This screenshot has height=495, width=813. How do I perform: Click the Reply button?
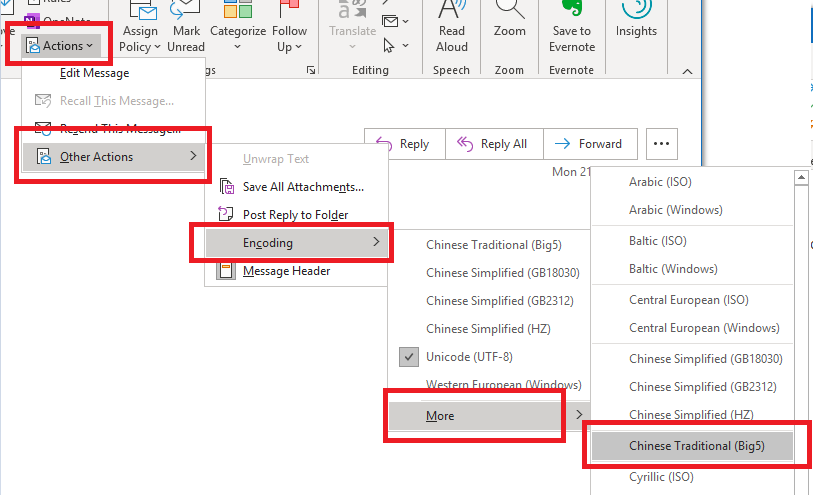click(x=405, y=144)
